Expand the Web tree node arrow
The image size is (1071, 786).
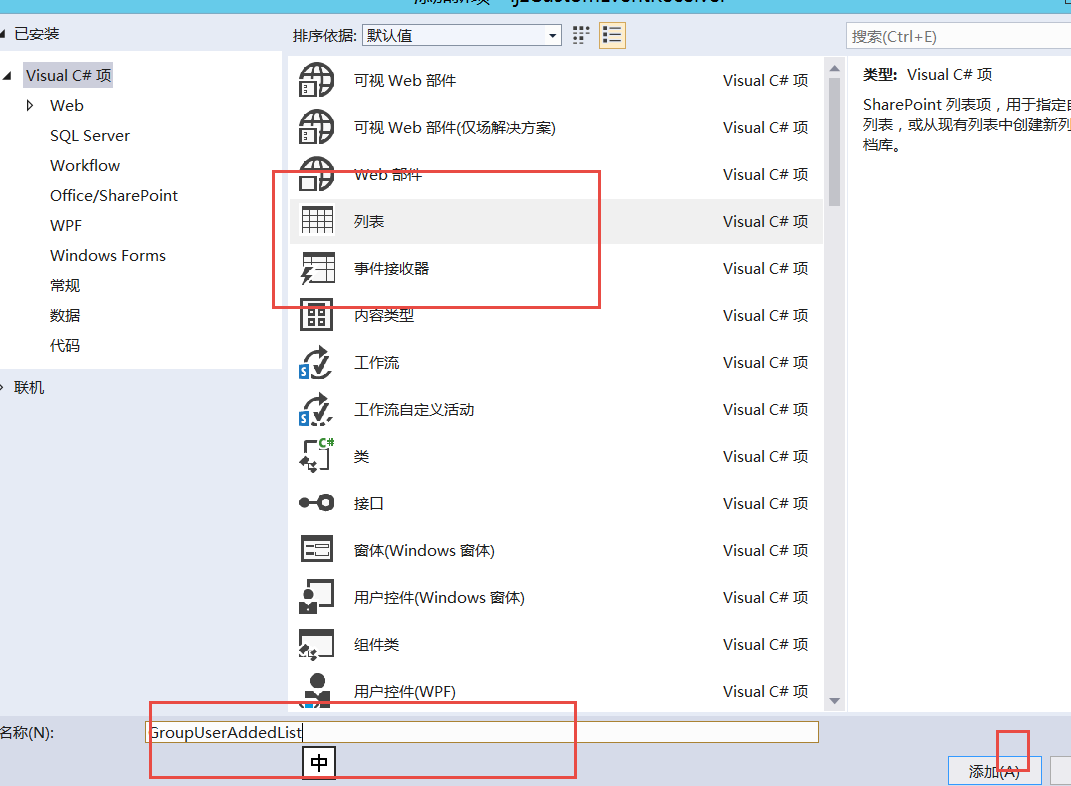click(x=29, y=106)
